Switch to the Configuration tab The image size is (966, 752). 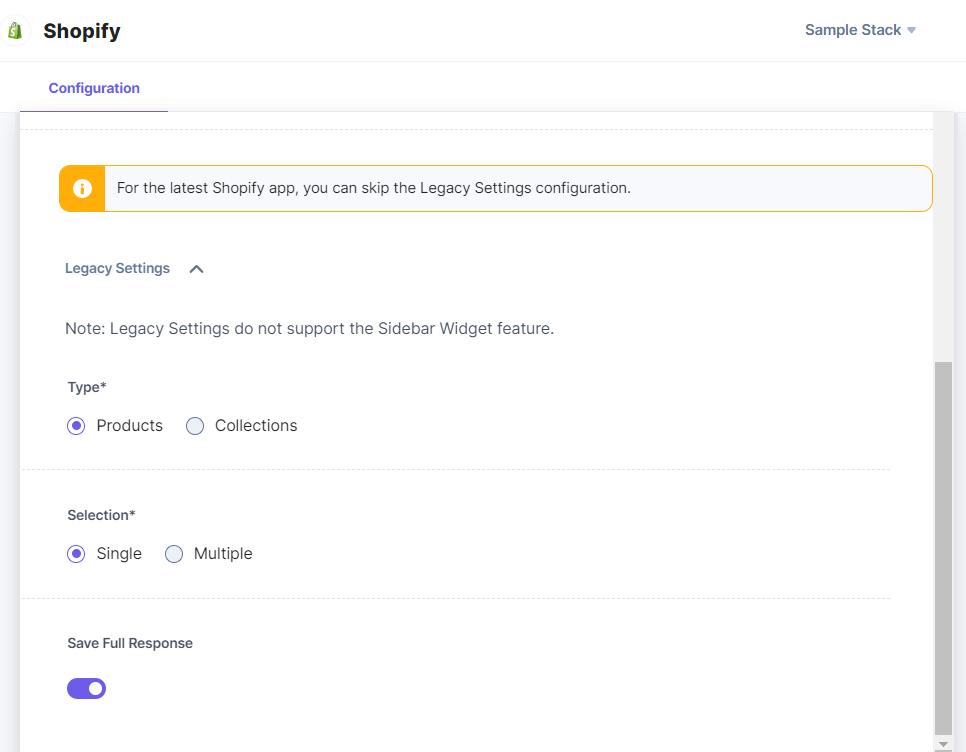click(x=93, y=88)
